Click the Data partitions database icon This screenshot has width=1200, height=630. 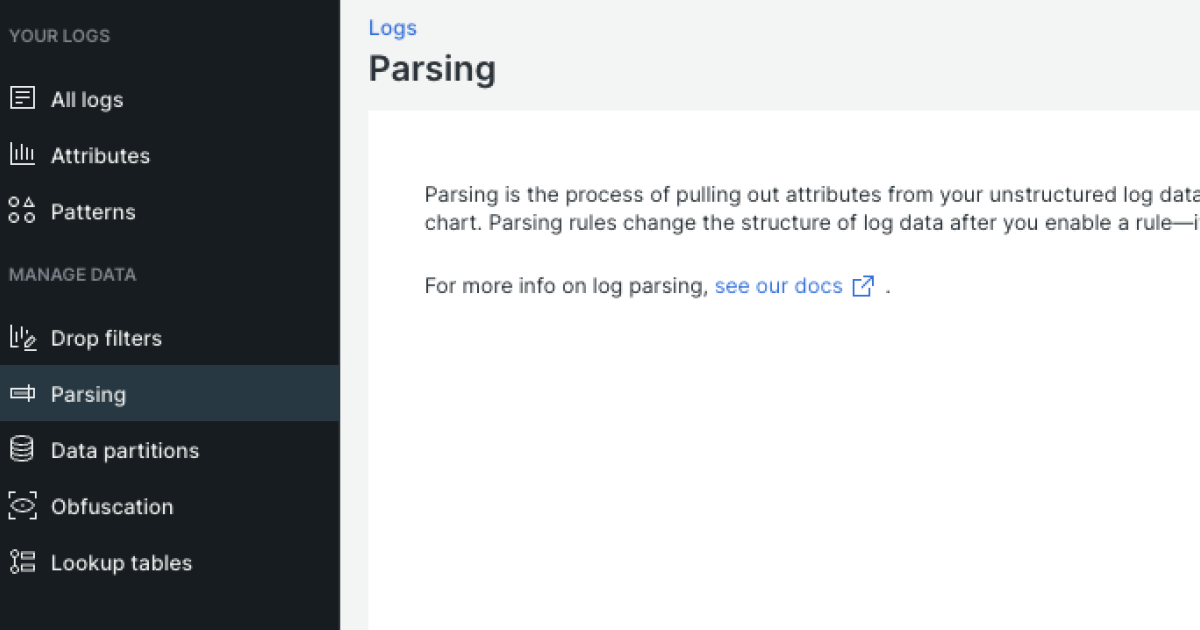[x=22, y=450]
